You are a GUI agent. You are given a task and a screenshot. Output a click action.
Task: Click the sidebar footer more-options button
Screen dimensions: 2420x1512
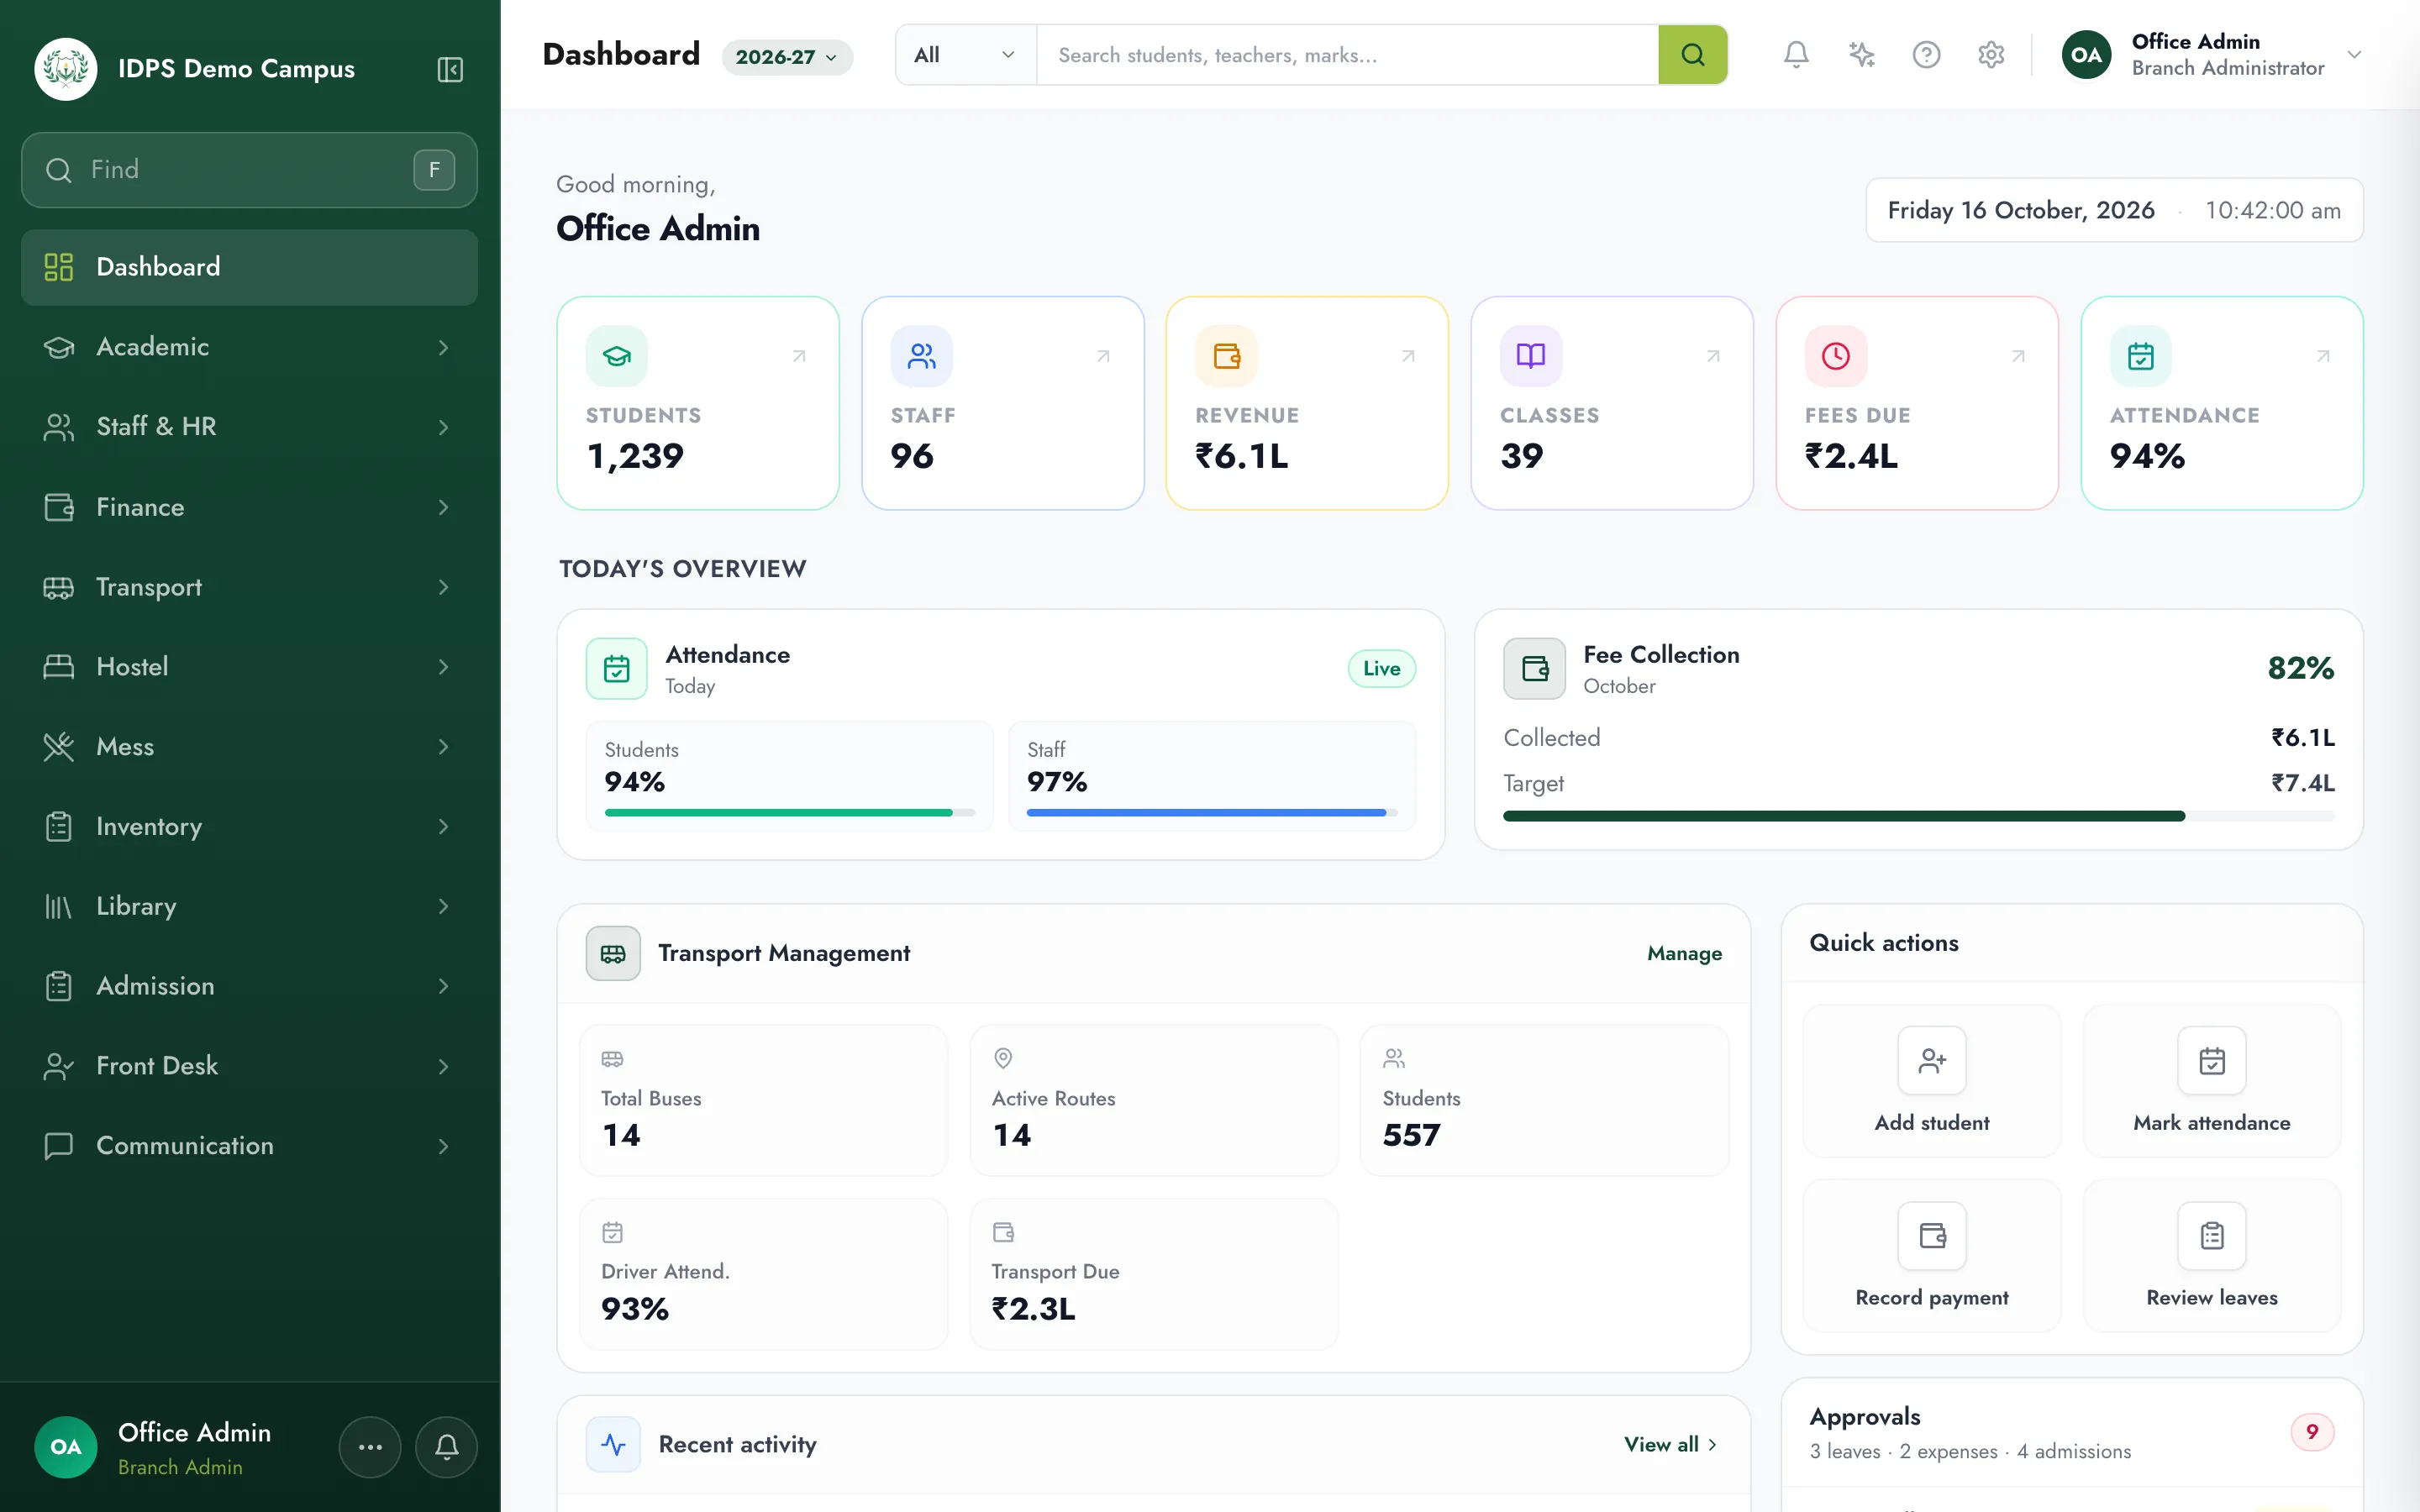(370, 1446)
